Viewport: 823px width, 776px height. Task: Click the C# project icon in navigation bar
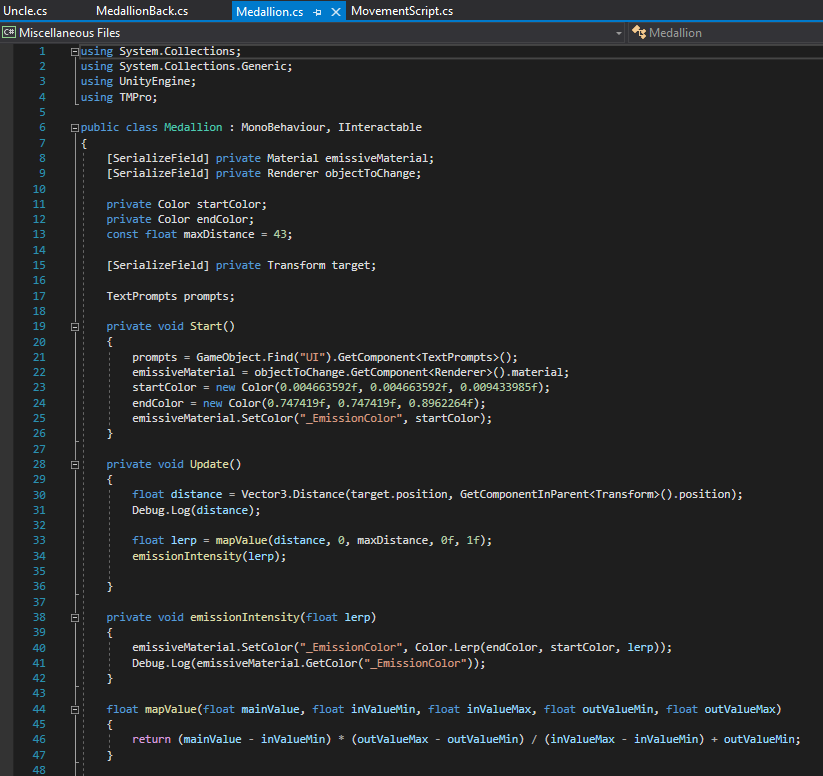tap(9, 33)
